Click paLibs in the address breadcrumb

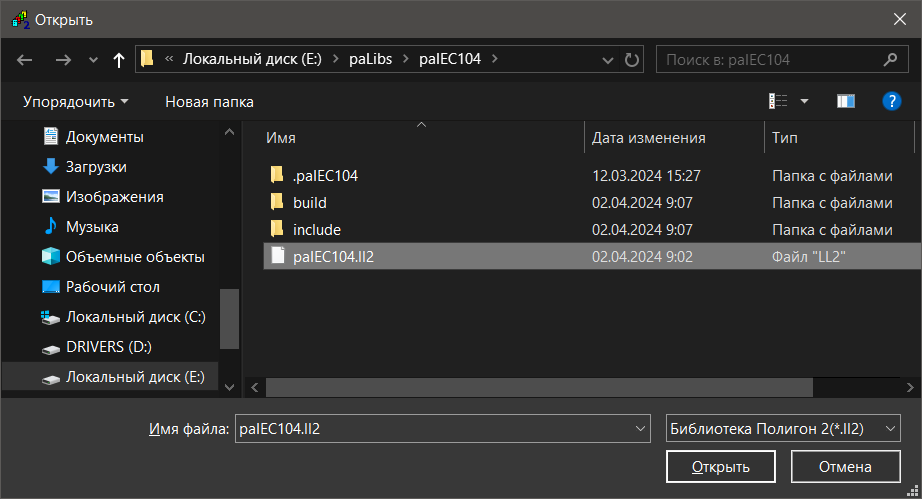click(x=373, y=59)
